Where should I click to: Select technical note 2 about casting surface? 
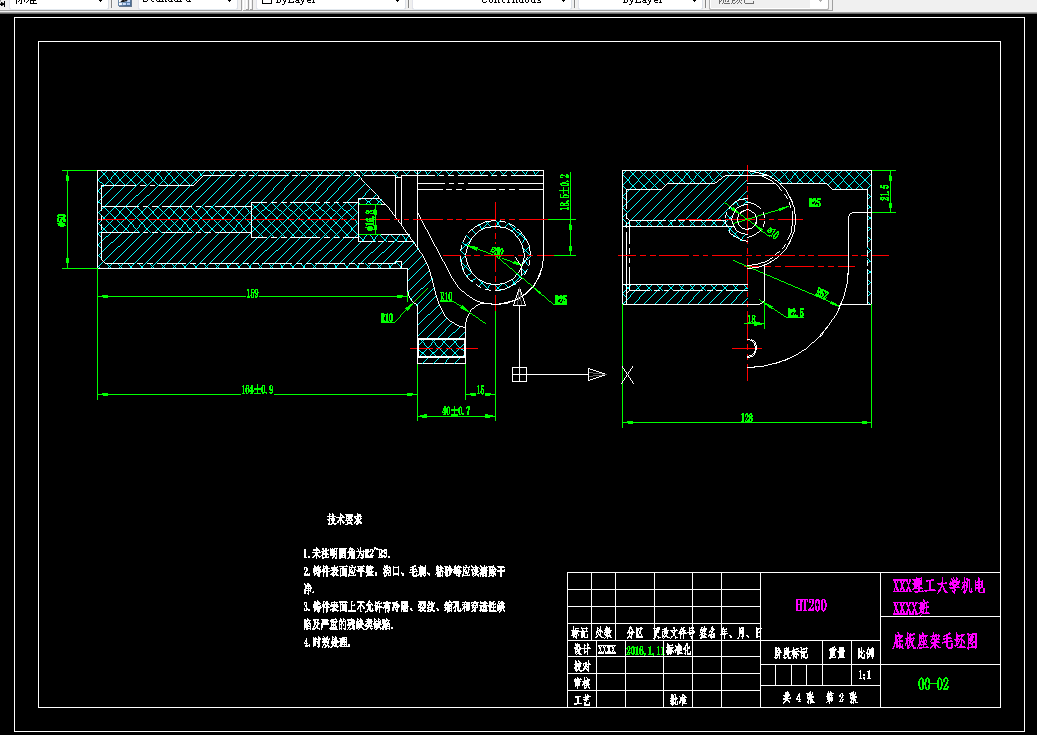point(404,579)
